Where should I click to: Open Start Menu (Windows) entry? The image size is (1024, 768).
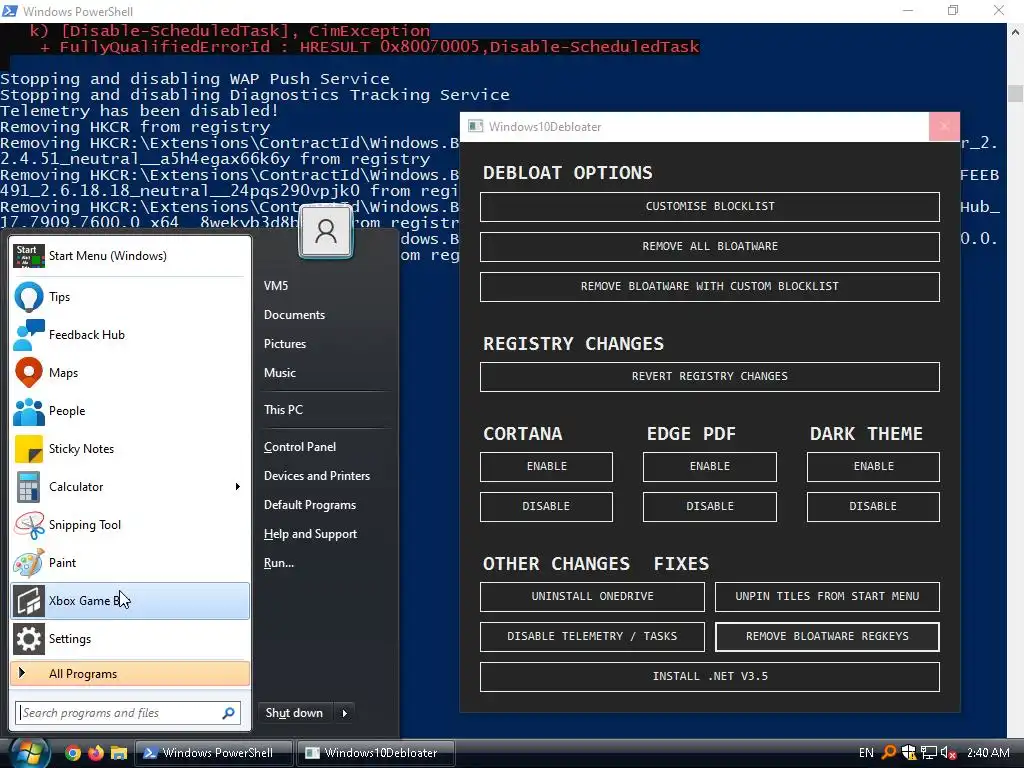[x=130, y=256]
